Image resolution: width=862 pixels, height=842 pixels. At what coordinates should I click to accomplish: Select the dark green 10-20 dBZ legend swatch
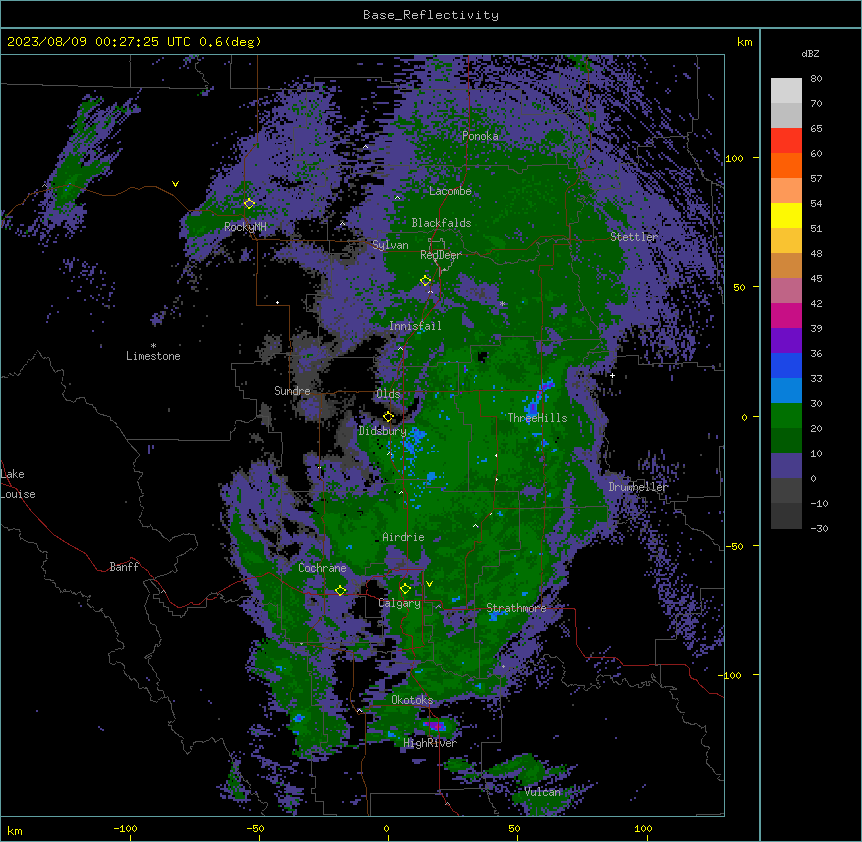click(x=786, y=441)
